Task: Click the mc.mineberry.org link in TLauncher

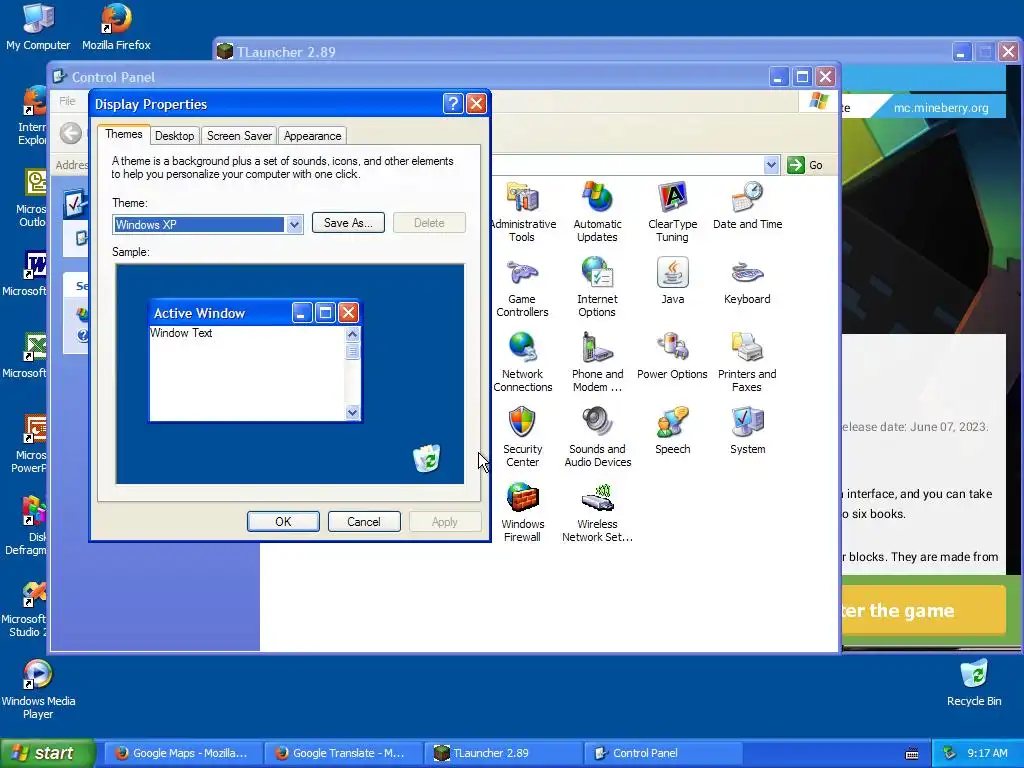Action: click(940, 108)
